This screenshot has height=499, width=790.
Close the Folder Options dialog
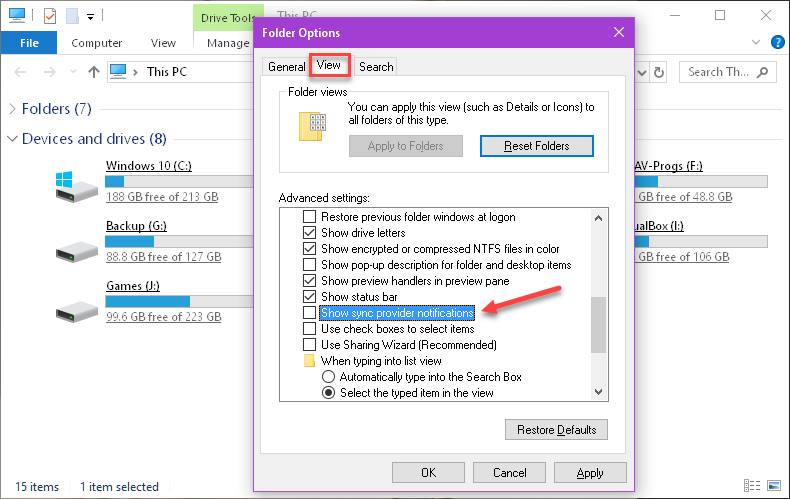pos(619,32)
